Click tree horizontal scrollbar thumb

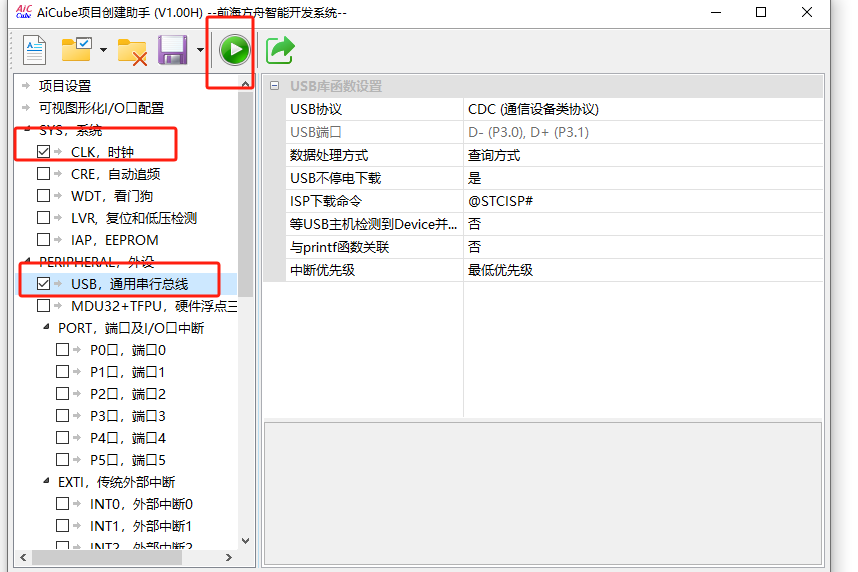coord(107,557)
